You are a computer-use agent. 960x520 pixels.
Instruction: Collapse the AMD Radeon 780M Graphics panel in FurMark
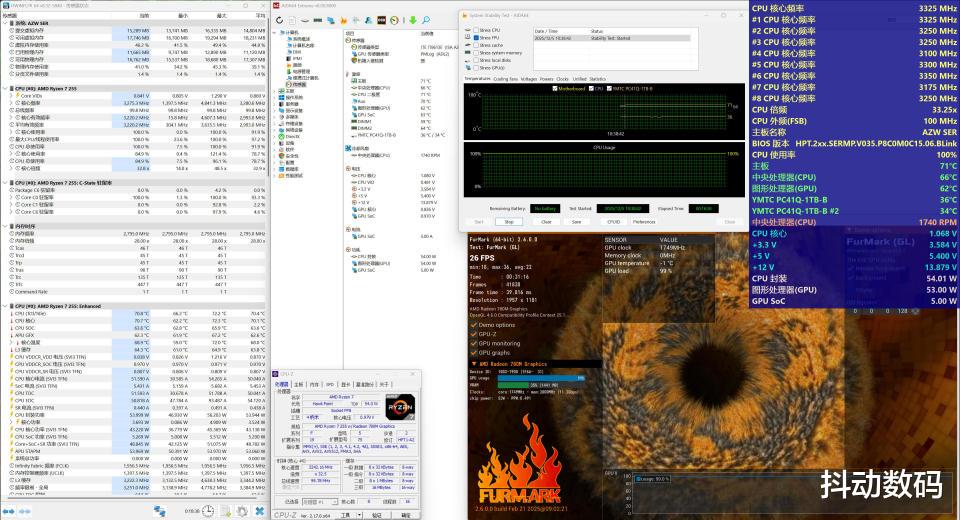[474, 363]
